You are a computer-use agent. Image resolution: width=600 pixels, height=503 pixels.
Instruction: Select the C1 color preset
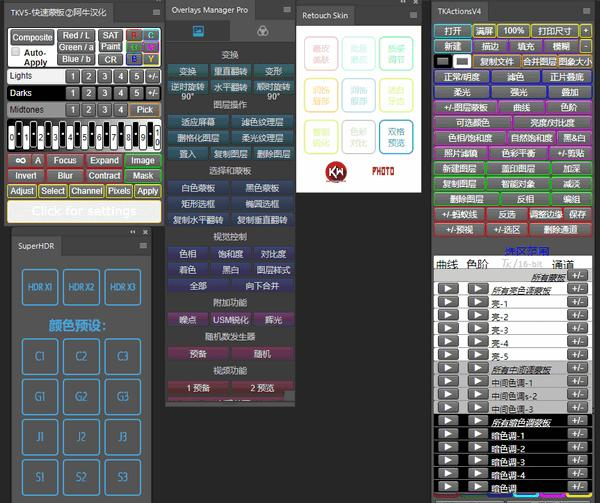pos(40,356)
